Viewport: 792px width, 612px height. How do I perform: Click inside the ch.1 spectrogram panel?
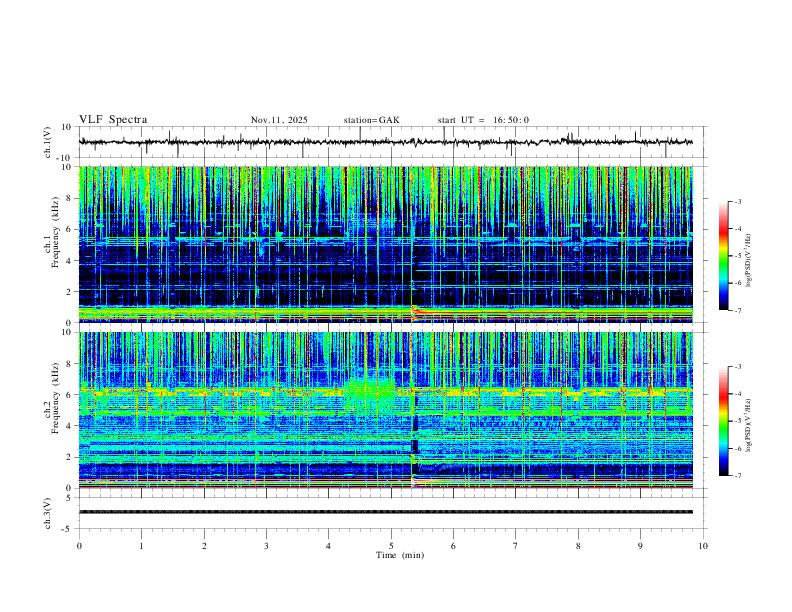[x=385, y=244]
